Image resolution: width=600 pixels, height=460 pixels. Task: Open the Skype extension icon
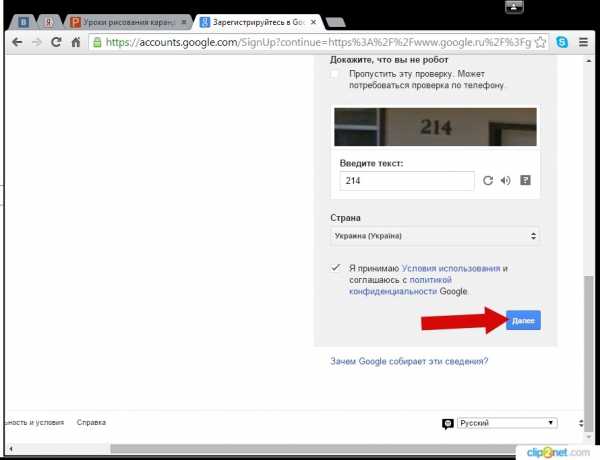click(x=562, y=42)
